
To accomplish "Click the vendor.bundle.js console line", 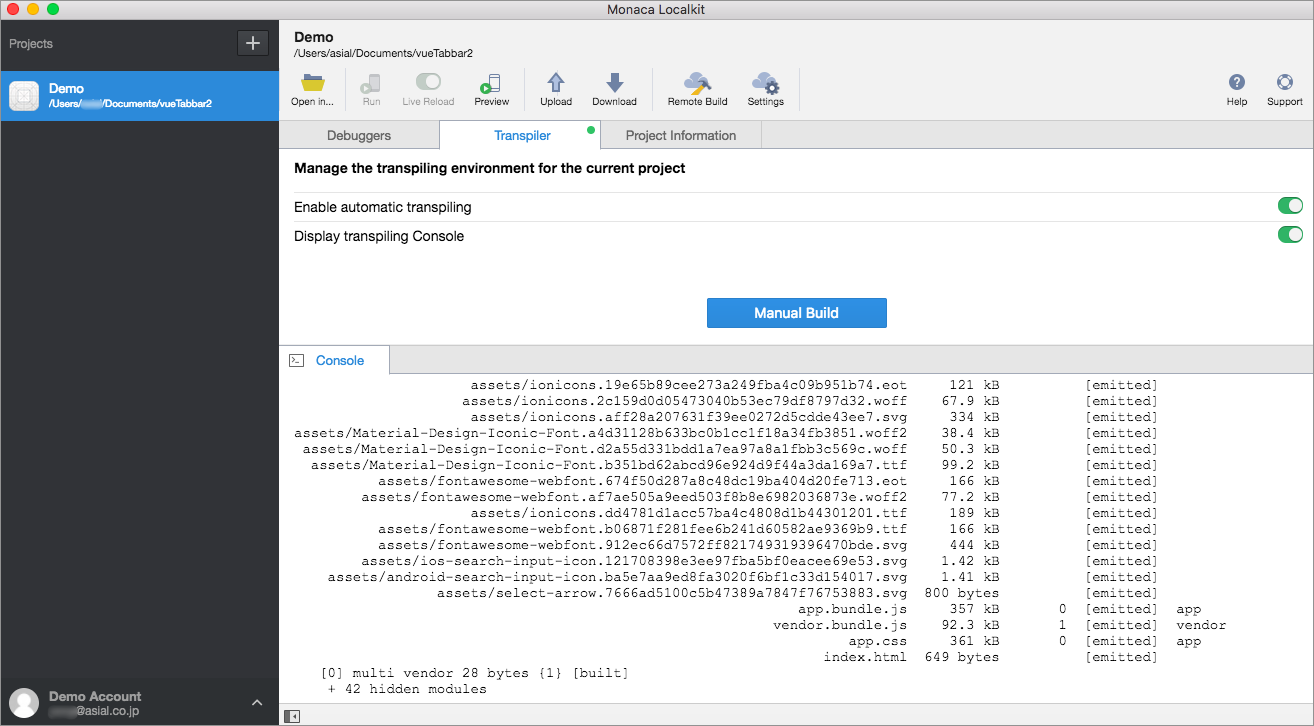I will pos(999,625).
